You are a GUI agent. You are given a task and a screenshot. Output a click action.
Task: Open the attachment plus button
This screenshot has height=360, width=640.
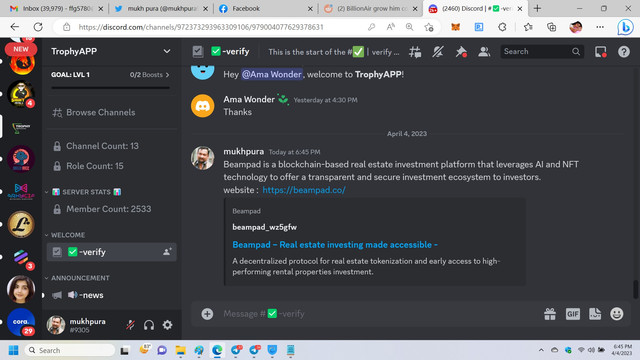tap(207, 314)
